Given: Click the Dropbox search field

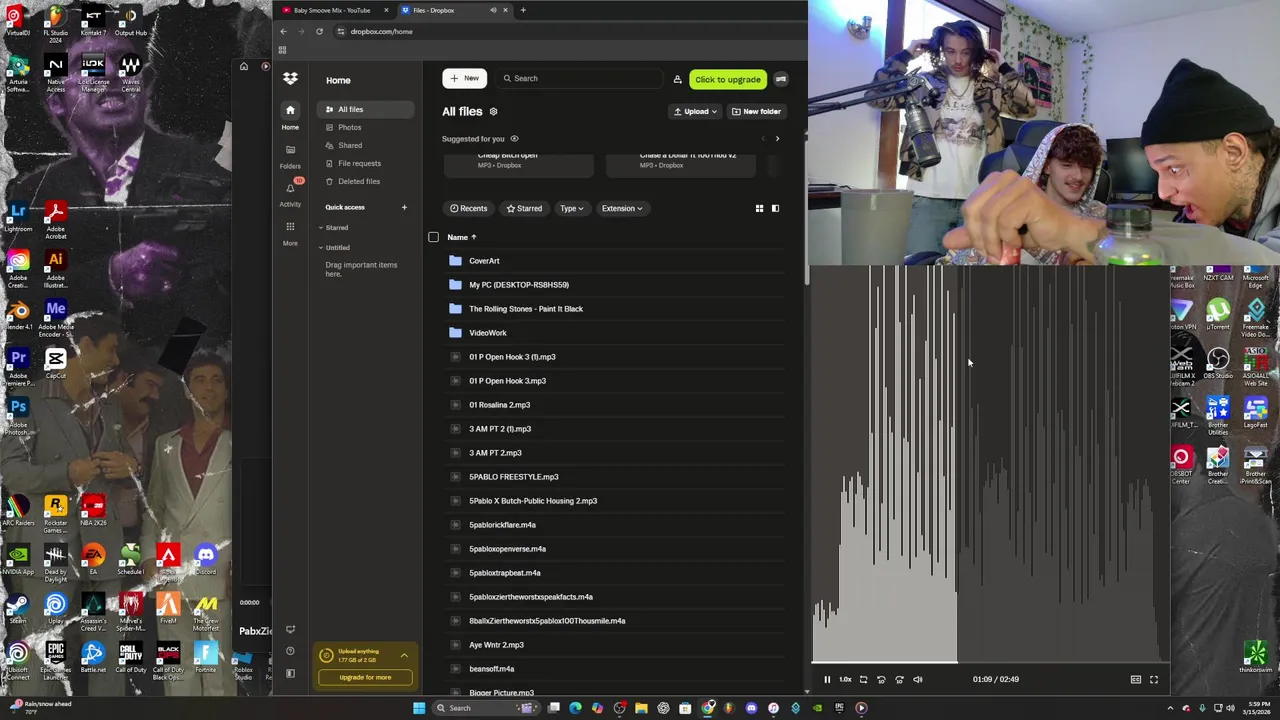Looking at the screenshot, I should point(580,78).
